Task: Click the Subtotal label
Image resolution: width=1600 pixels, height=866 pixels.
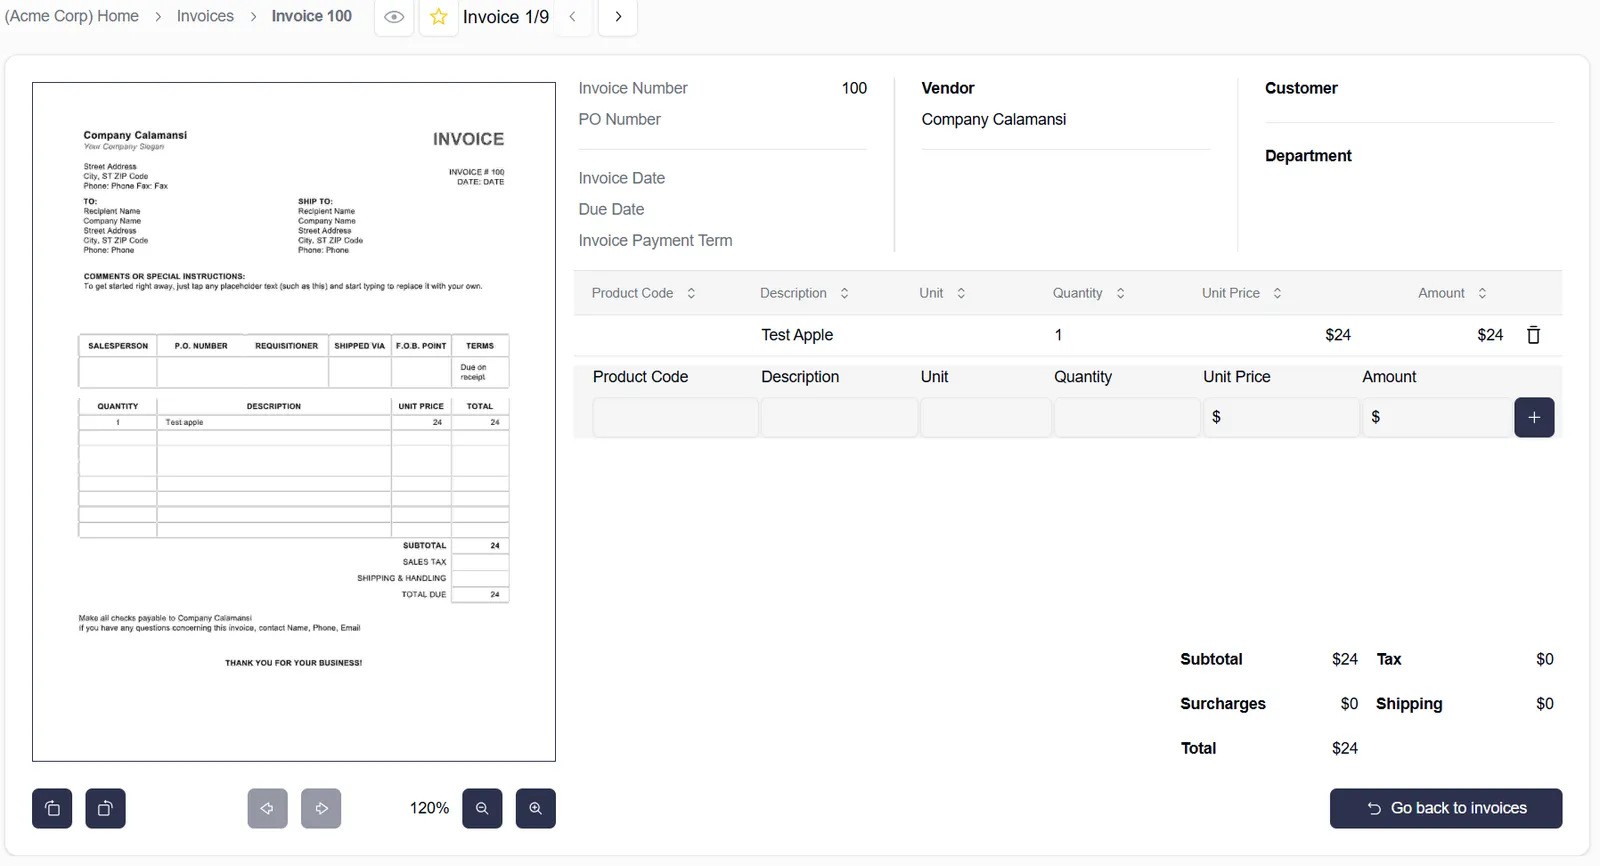Action: [1211, 659]
